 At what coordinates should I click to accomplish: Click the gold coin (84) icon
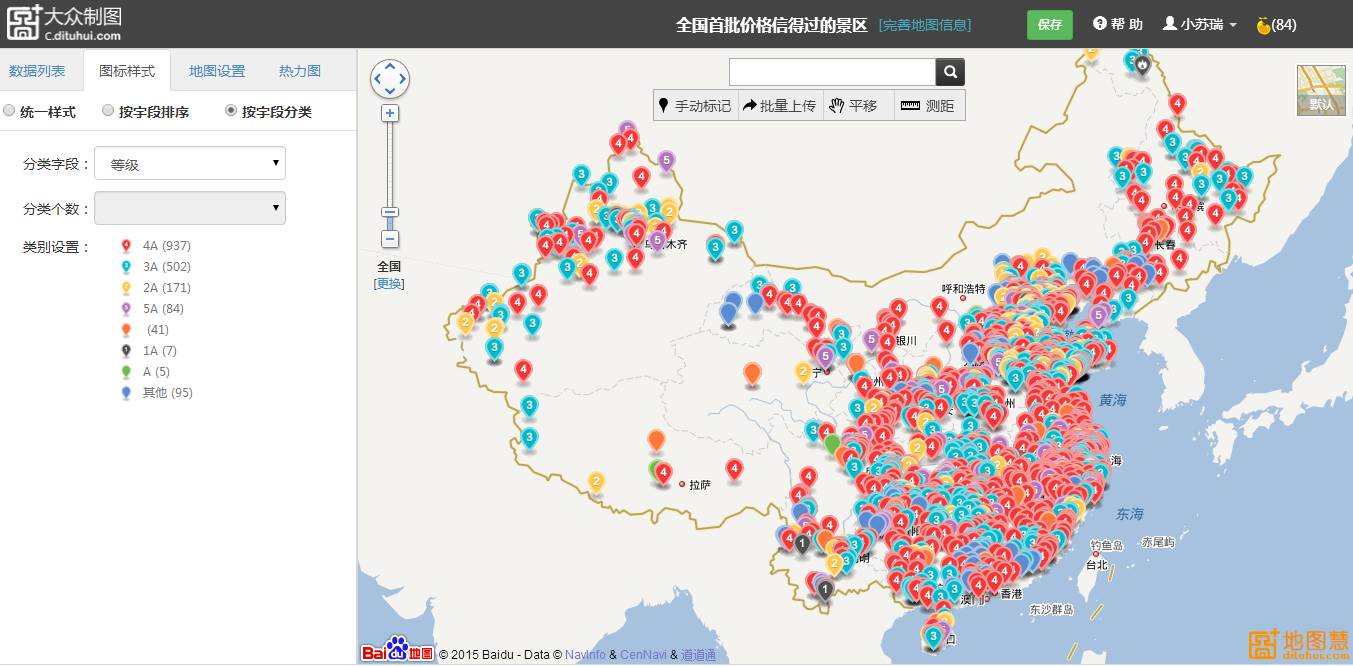(x=1263, y=25)
